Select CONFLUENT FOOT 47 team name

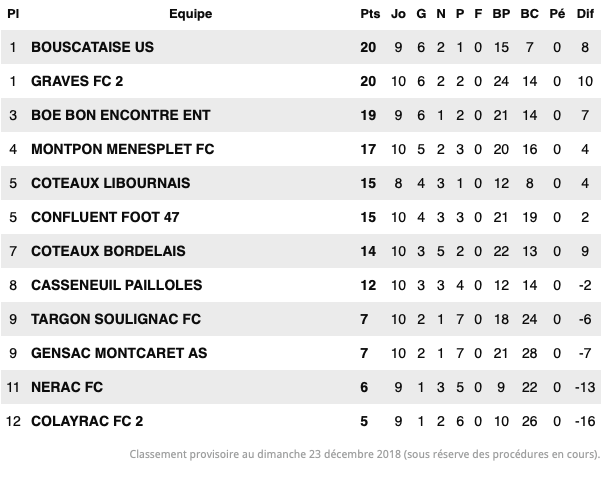(105, 217)
